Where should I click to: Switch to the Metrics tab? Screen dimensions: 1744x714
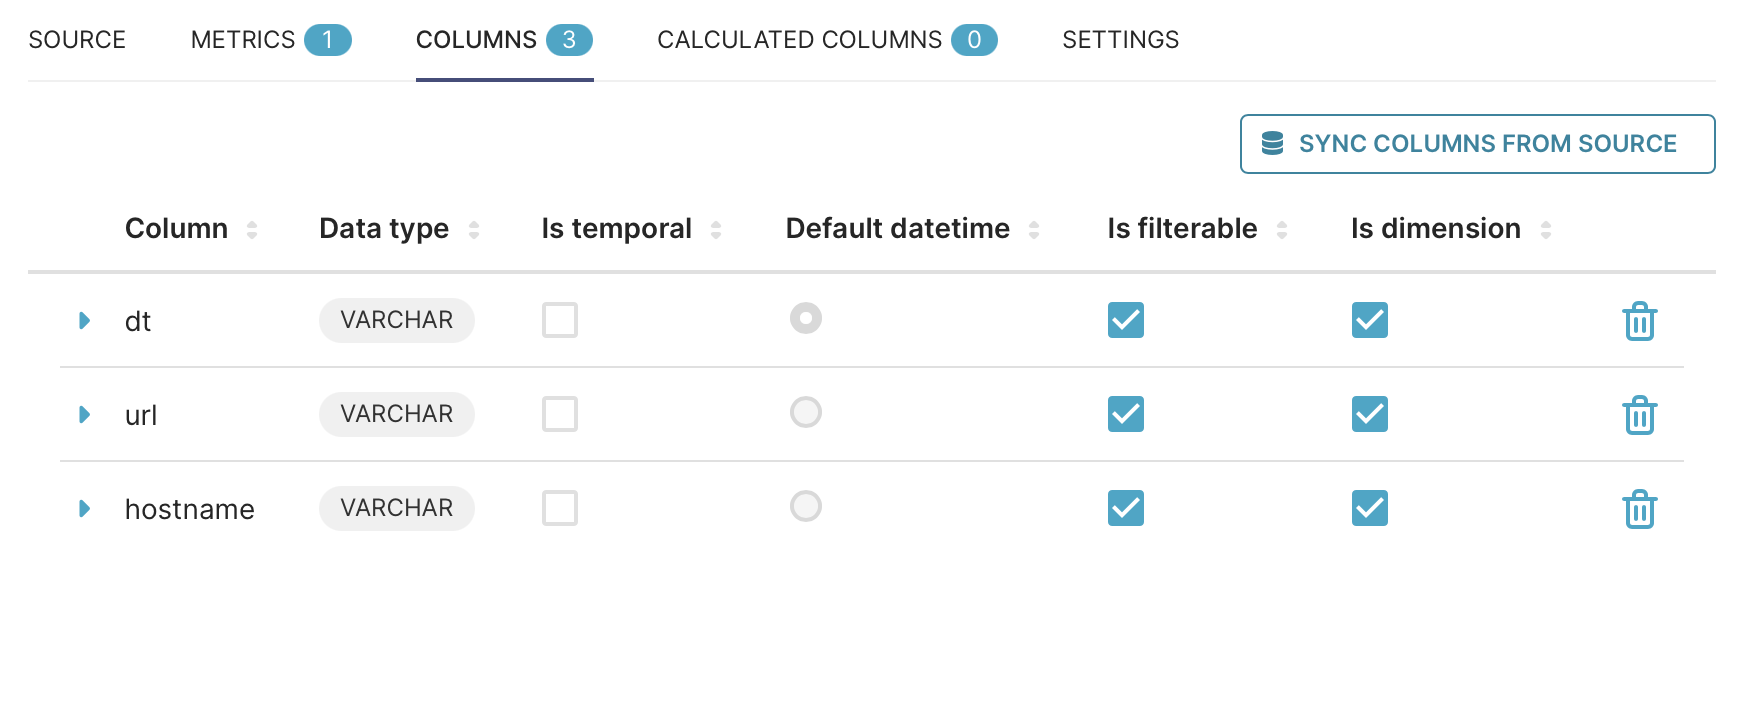pyautogui.click(x=271, y=40)
